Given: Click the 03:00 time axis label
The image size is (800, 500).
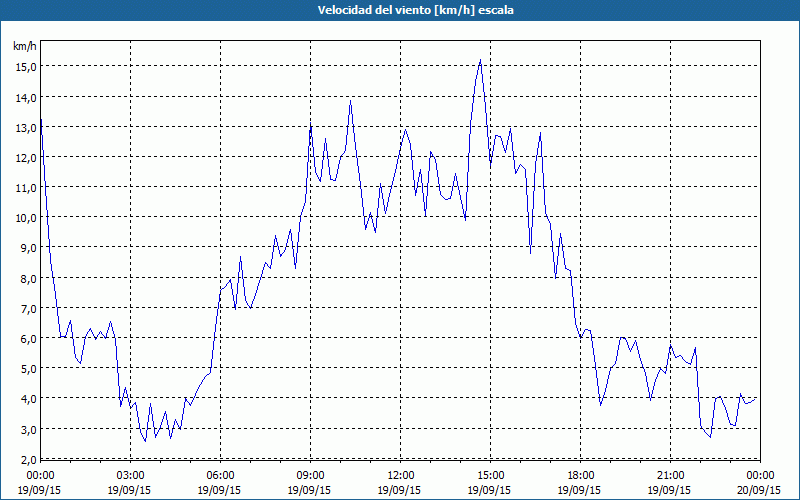Looking at the screenshot, I should point(130,476).
